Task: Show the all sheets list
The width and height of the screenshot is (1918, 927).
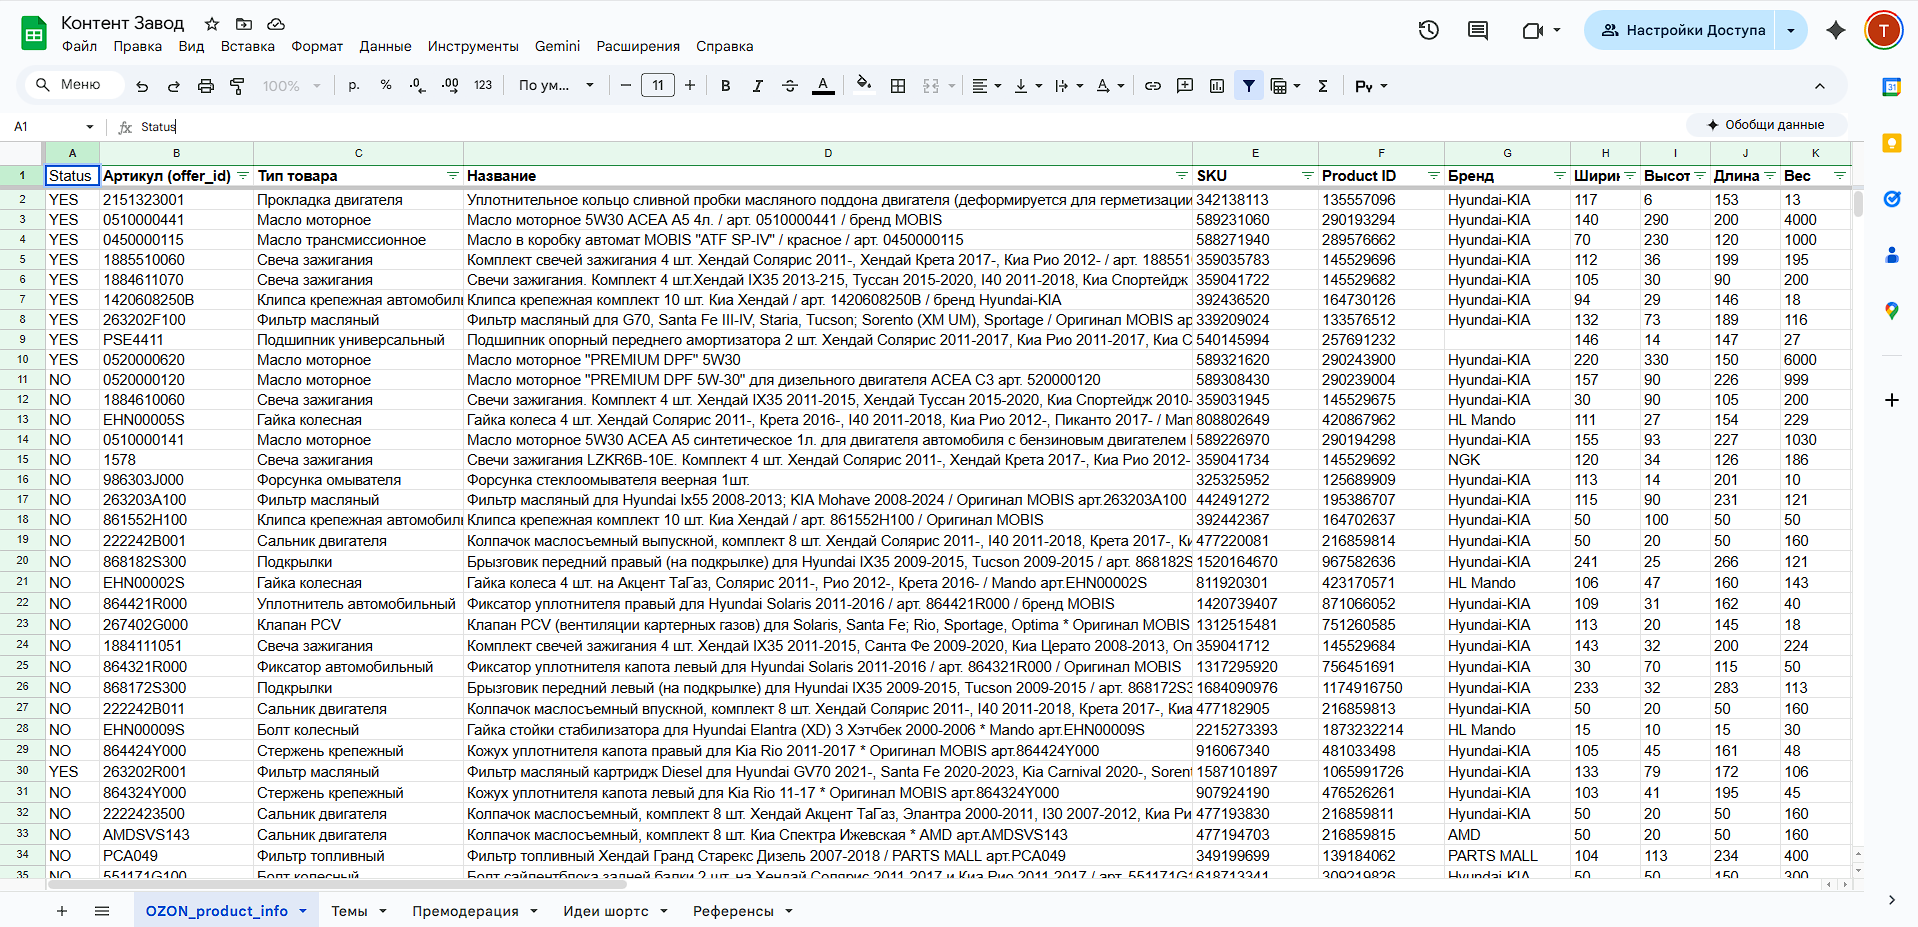Action: pos(102,911)
